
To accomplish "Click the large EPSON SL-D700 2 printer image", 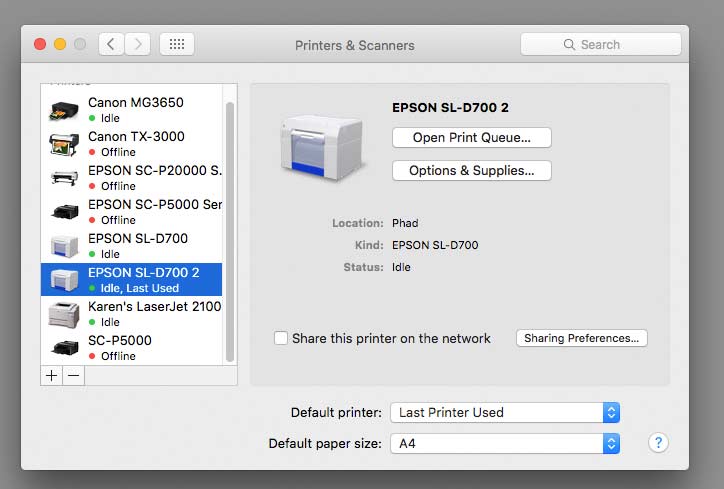I will point(322,148).
